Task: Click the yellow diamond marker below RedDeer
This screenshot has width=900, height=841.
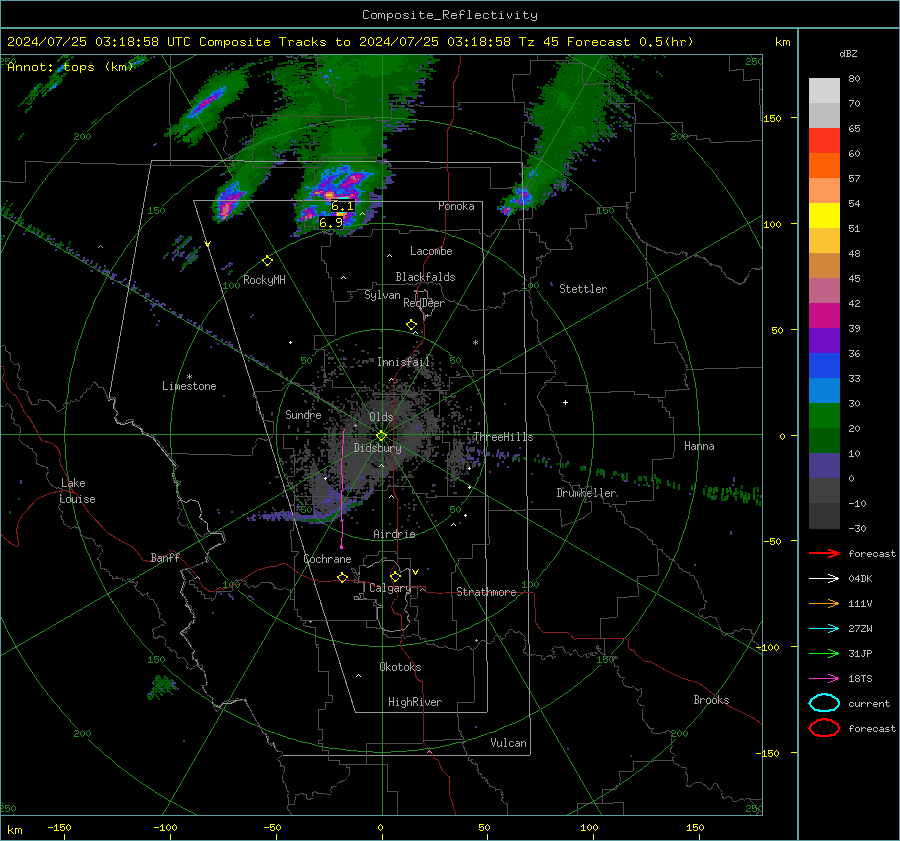Action: pos(411,325)
